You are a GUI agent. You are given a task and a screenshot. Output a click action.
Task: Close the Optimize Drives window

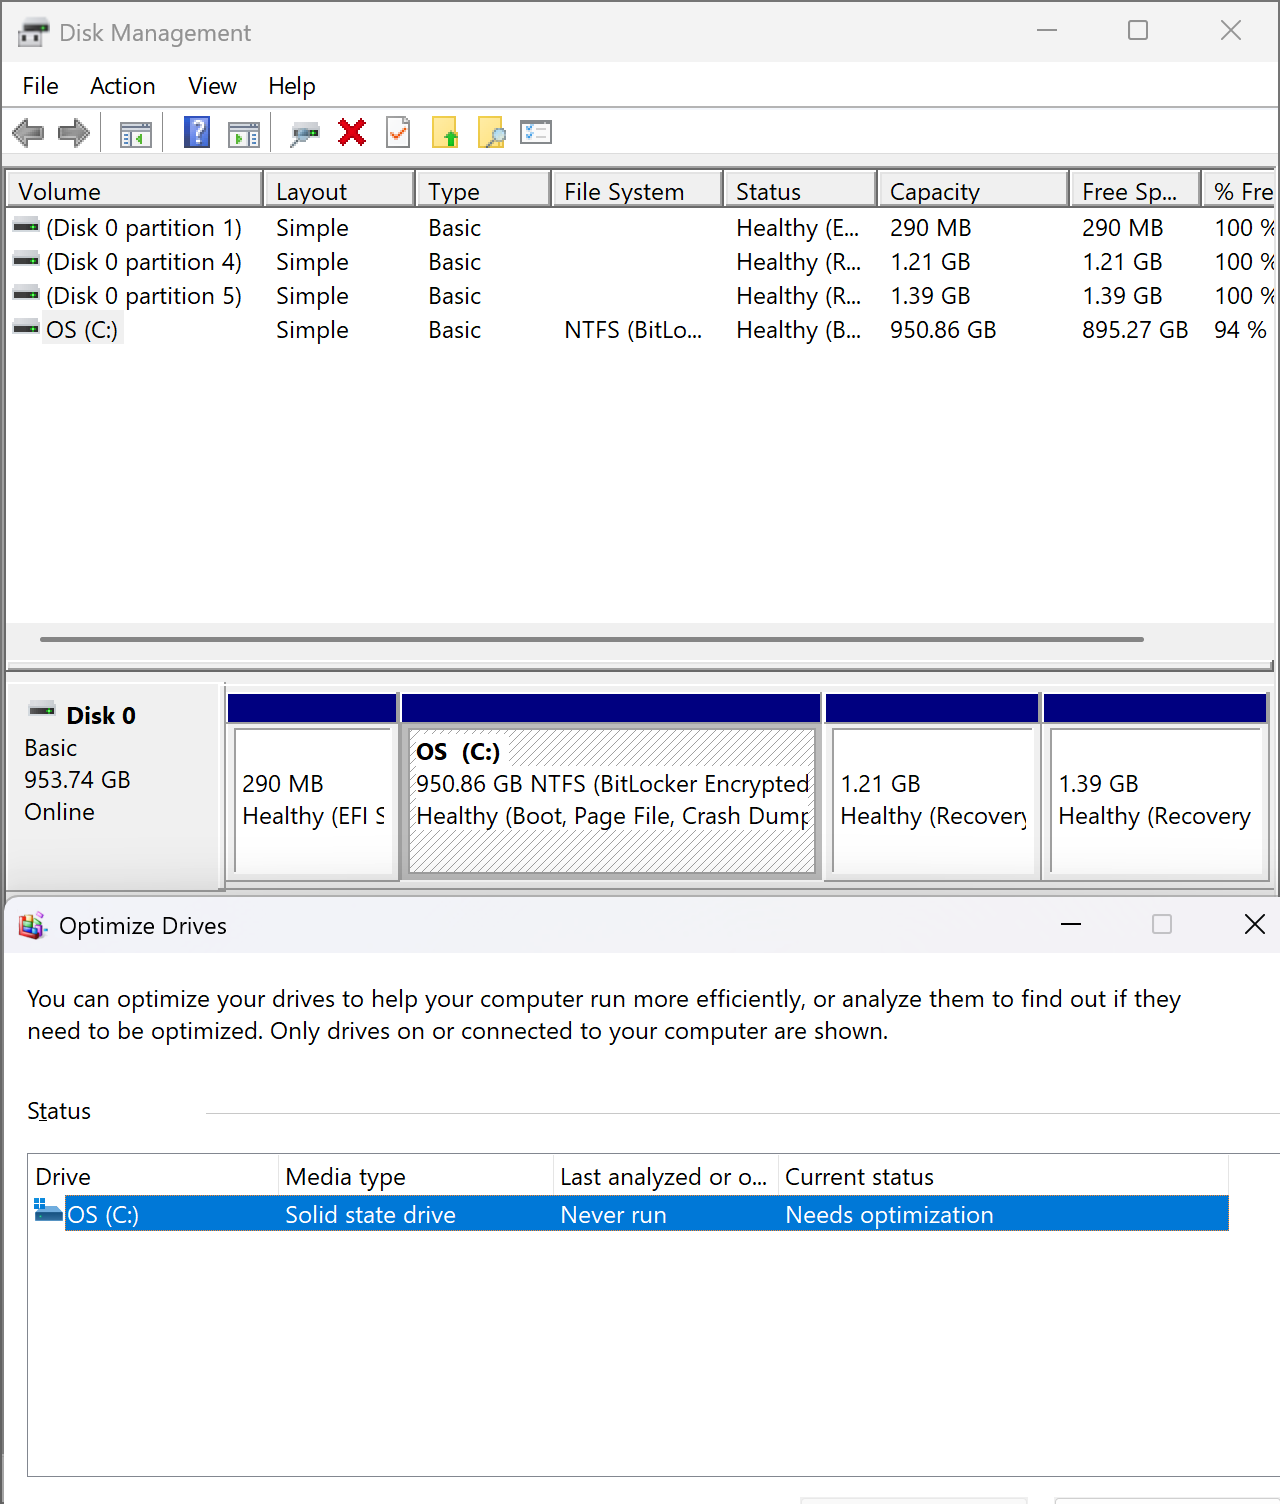[1254, 924]
